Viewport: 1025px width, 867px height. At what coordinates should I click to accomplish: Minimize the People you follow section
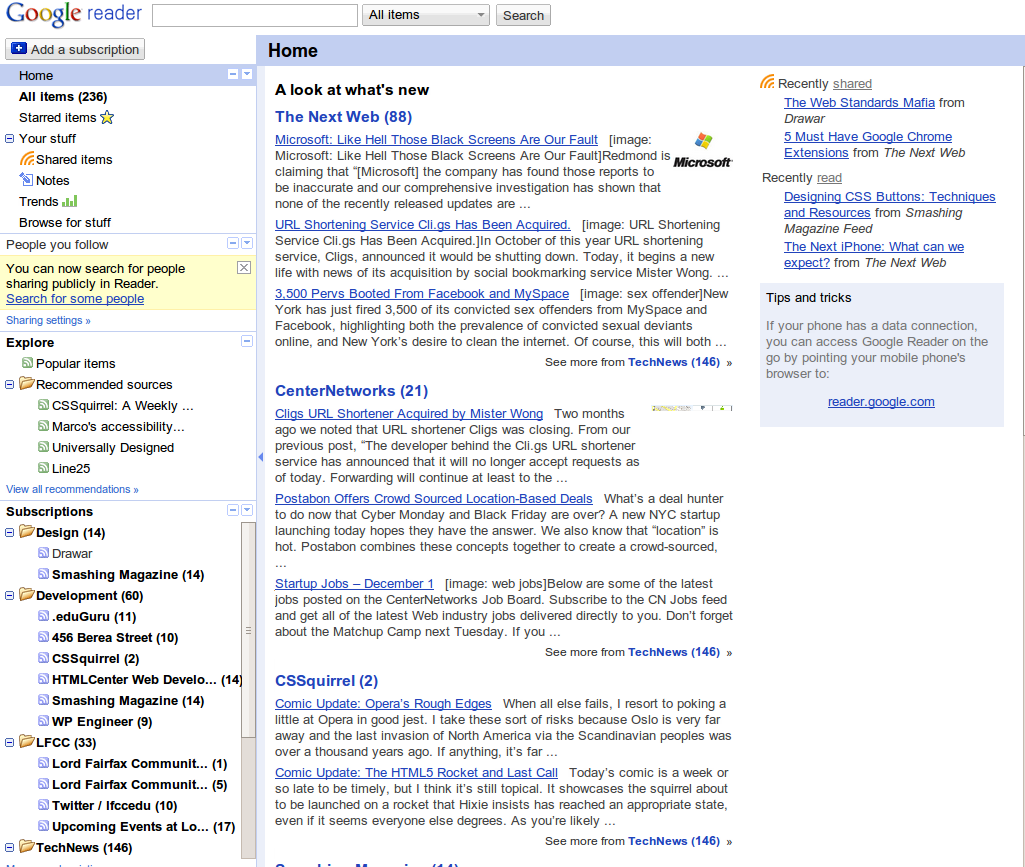[233, 244]
